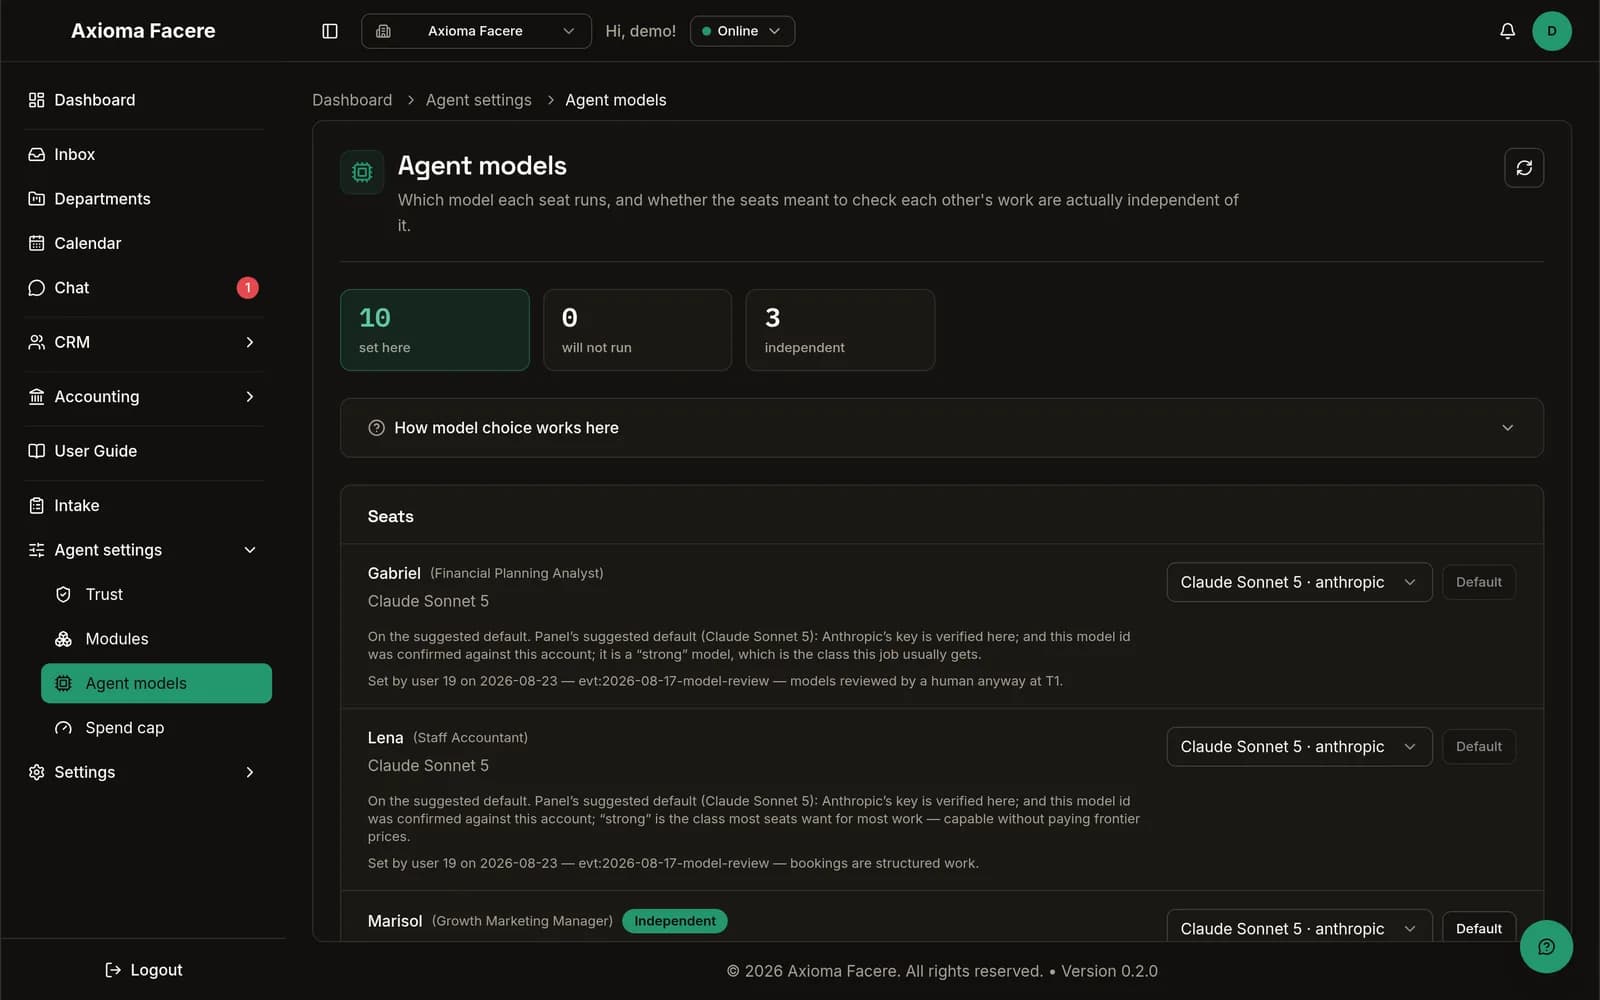Select the 10 set here stat card
The height and width of the screenshot is (1000, 1600).
(435, 330)
